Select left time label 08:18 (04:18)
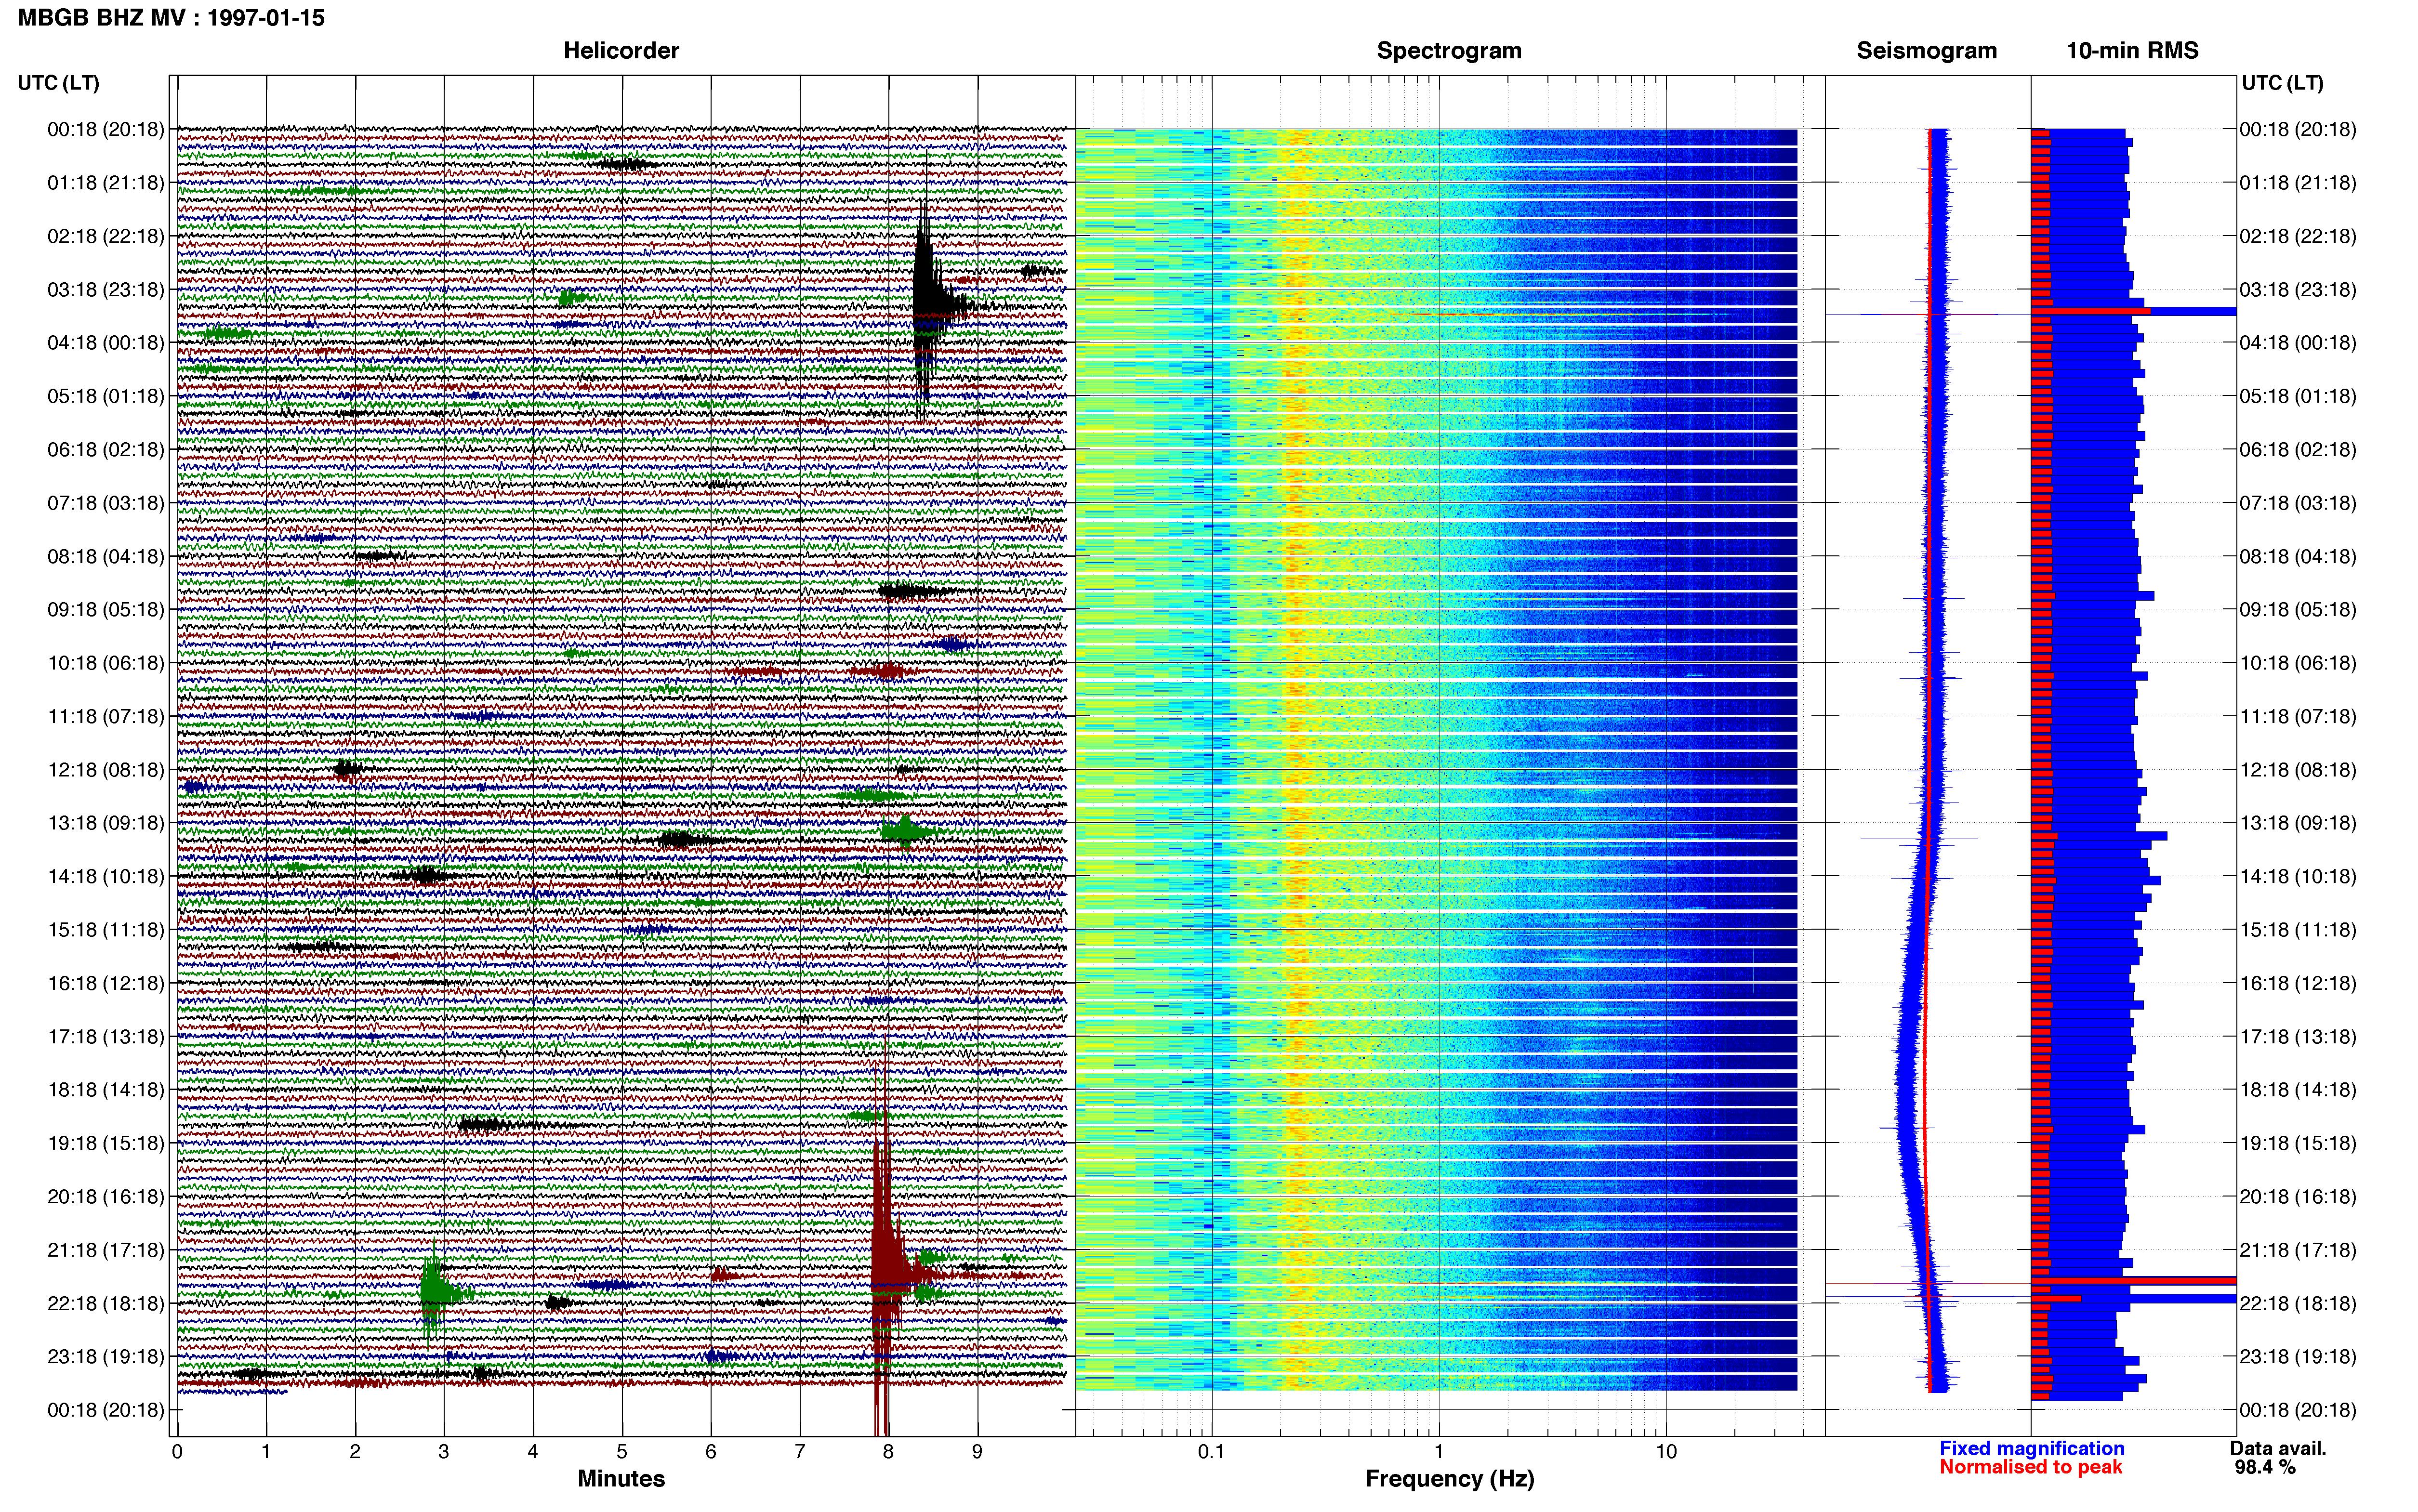The image size is (2418, 1512). [x=106, y=556]
